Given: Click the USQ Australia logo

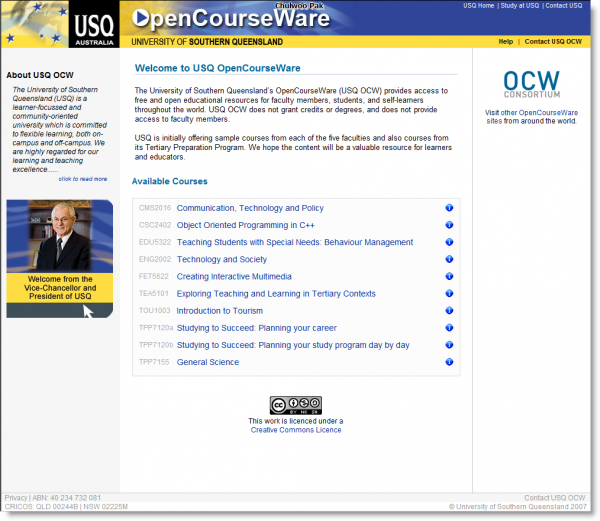Looking at the screenshot, I should (94, 24).
